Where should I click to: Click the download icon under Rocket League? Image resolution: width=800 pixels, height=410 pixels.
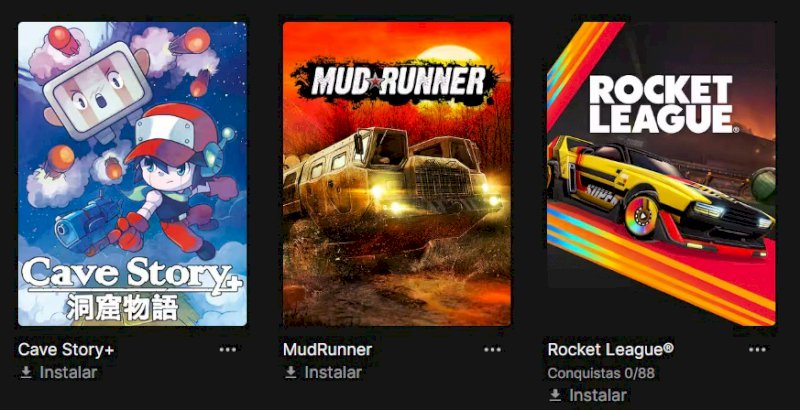556,395
